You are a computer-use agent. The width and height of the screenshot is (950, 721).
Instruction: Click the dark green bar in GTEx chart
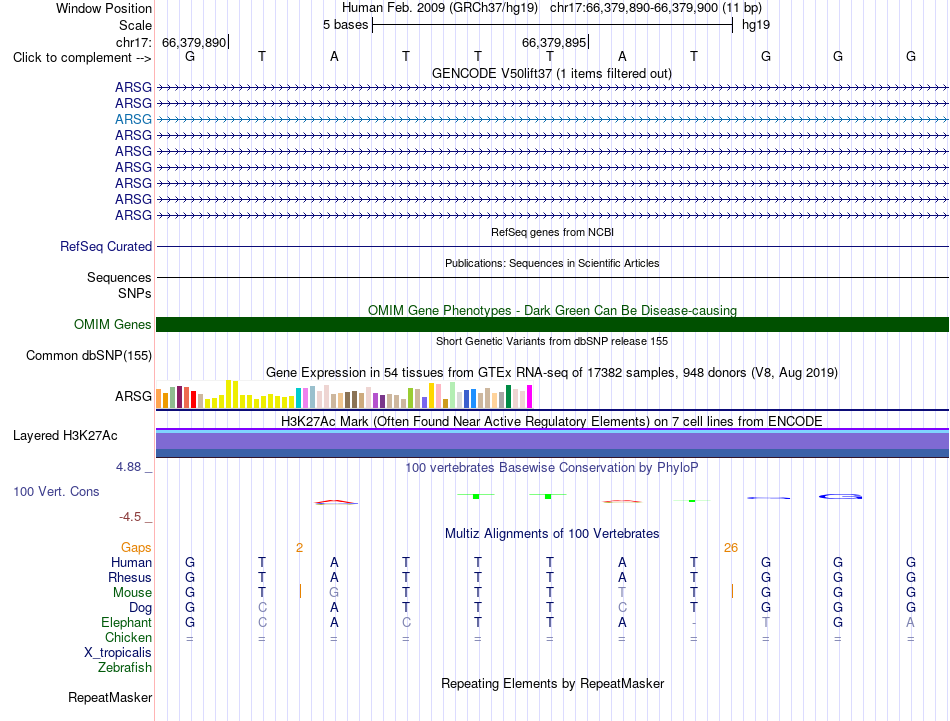point(508,396)
